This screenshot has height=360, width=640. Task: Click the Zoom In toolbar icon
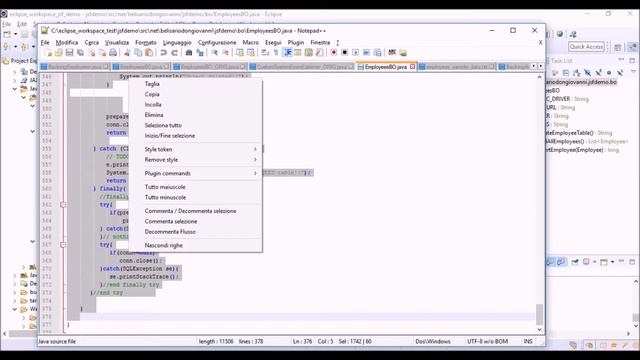point(215,53)
